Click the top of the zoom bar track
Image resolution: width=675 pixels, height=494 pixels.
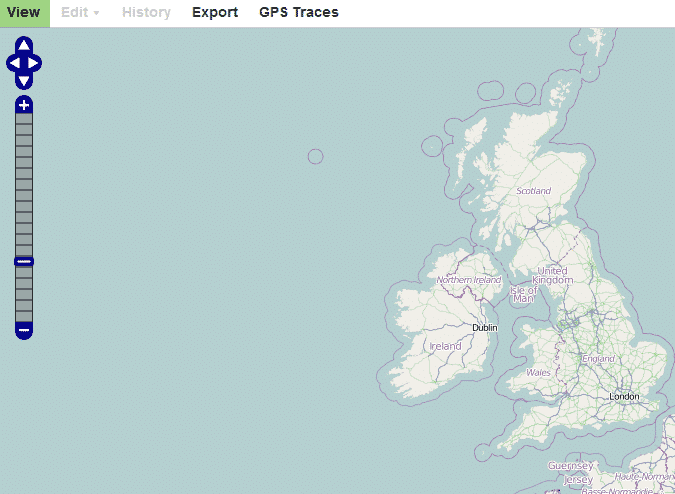coord(24,119)
